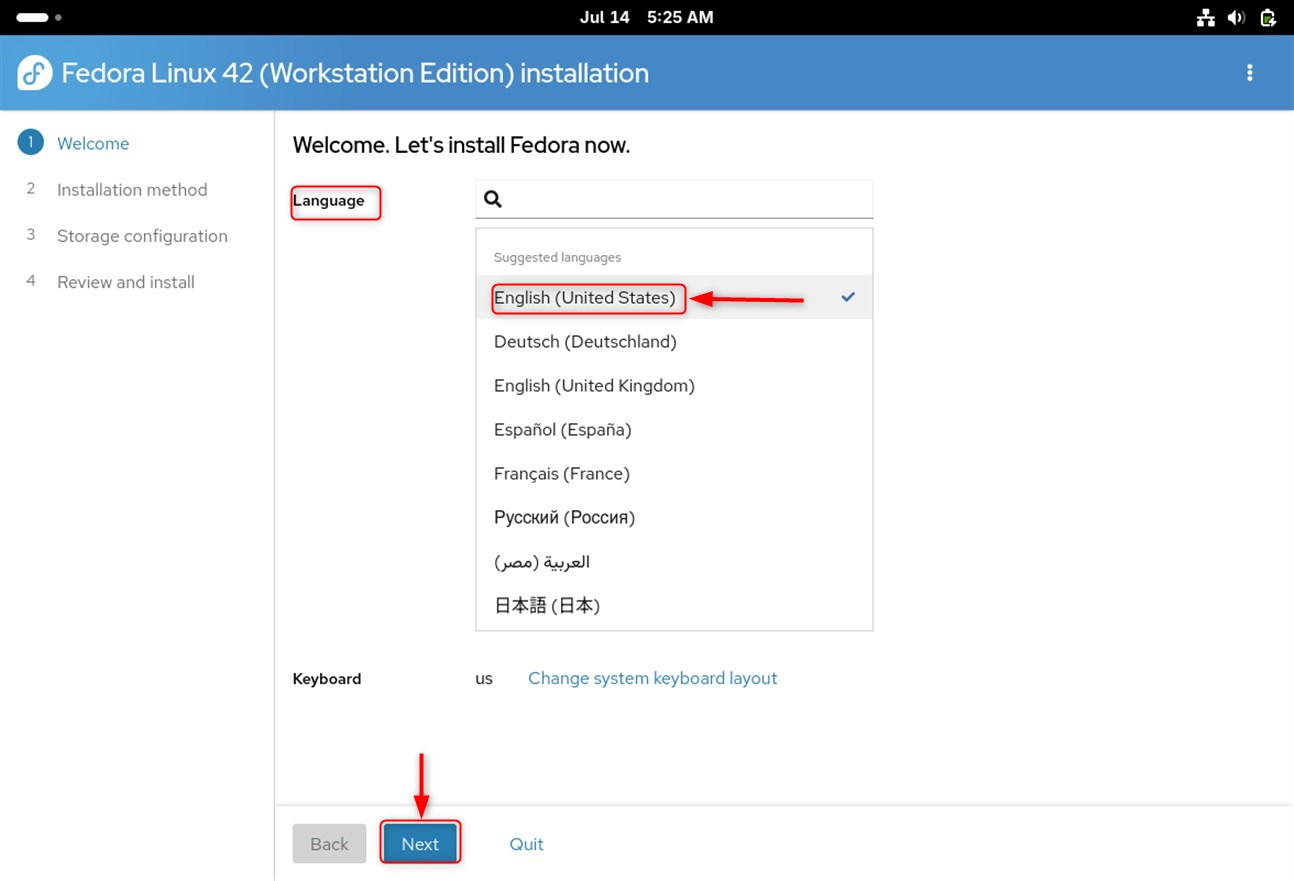1294x881 pixels.
Task: Click the Language label
Action: point(329,200)
